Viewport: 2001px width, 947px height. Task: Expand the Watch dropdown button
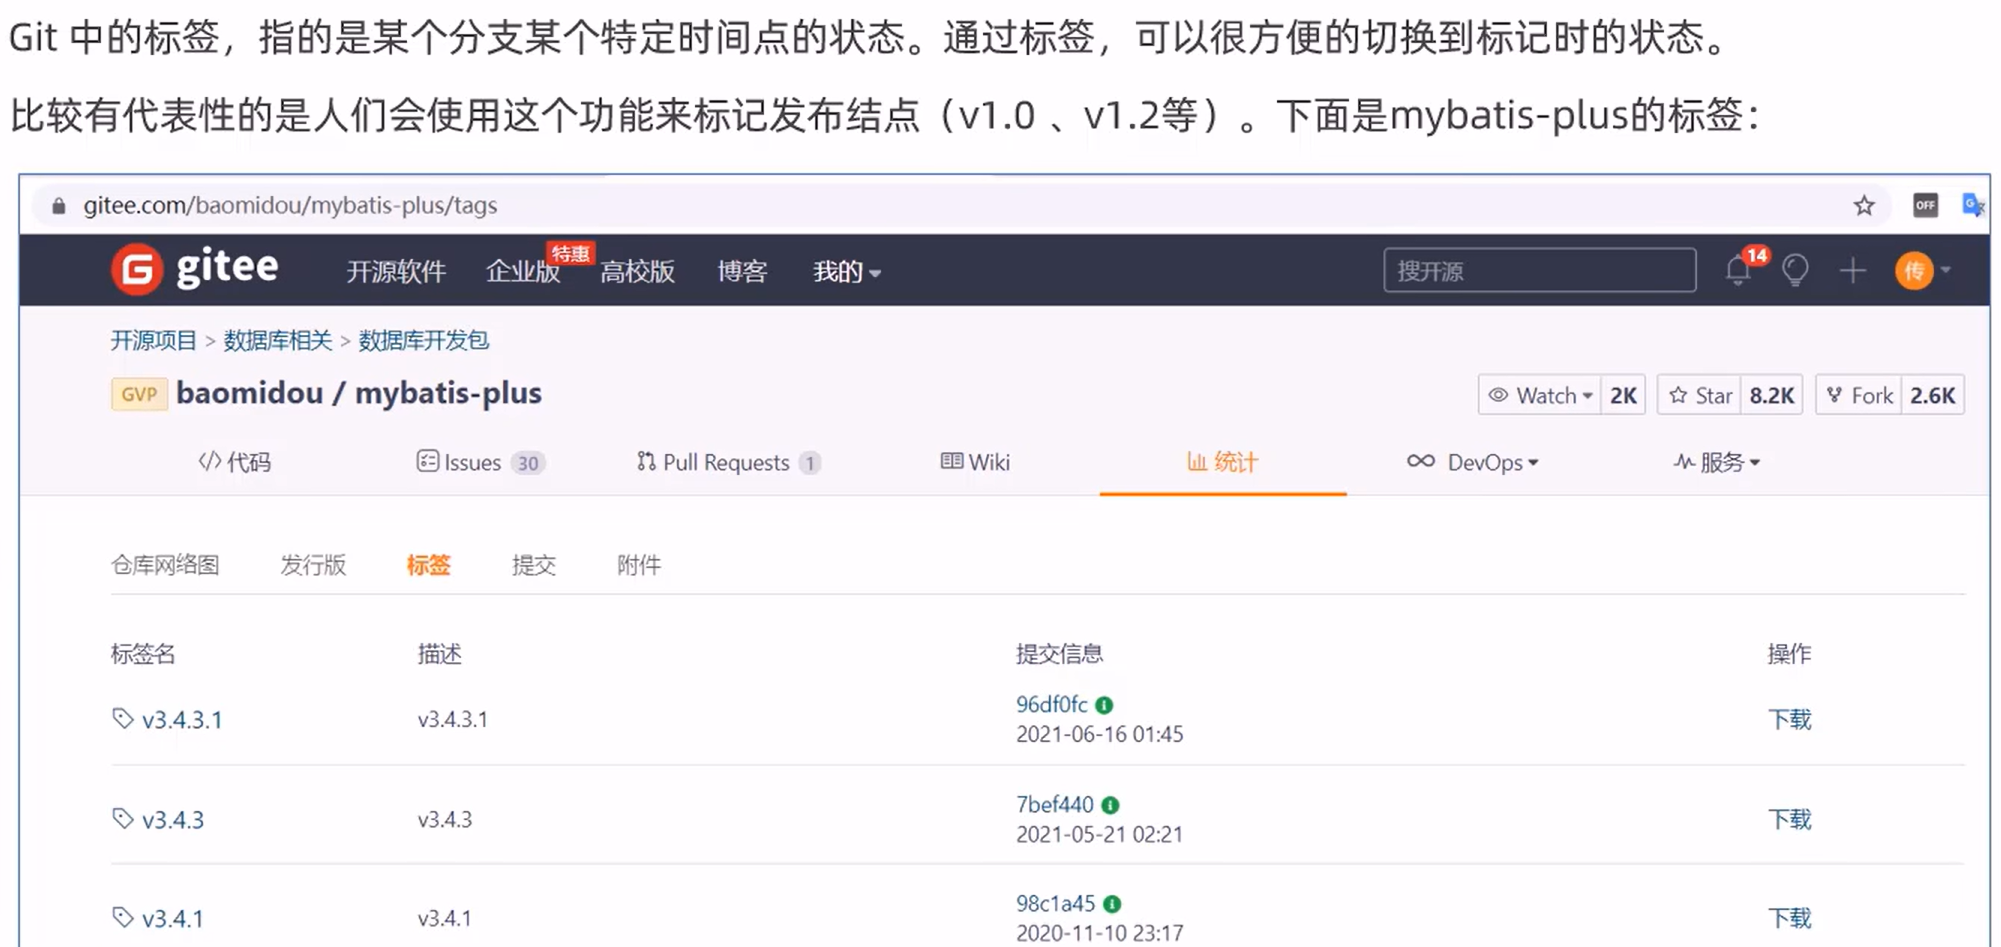coord(1540,395)
